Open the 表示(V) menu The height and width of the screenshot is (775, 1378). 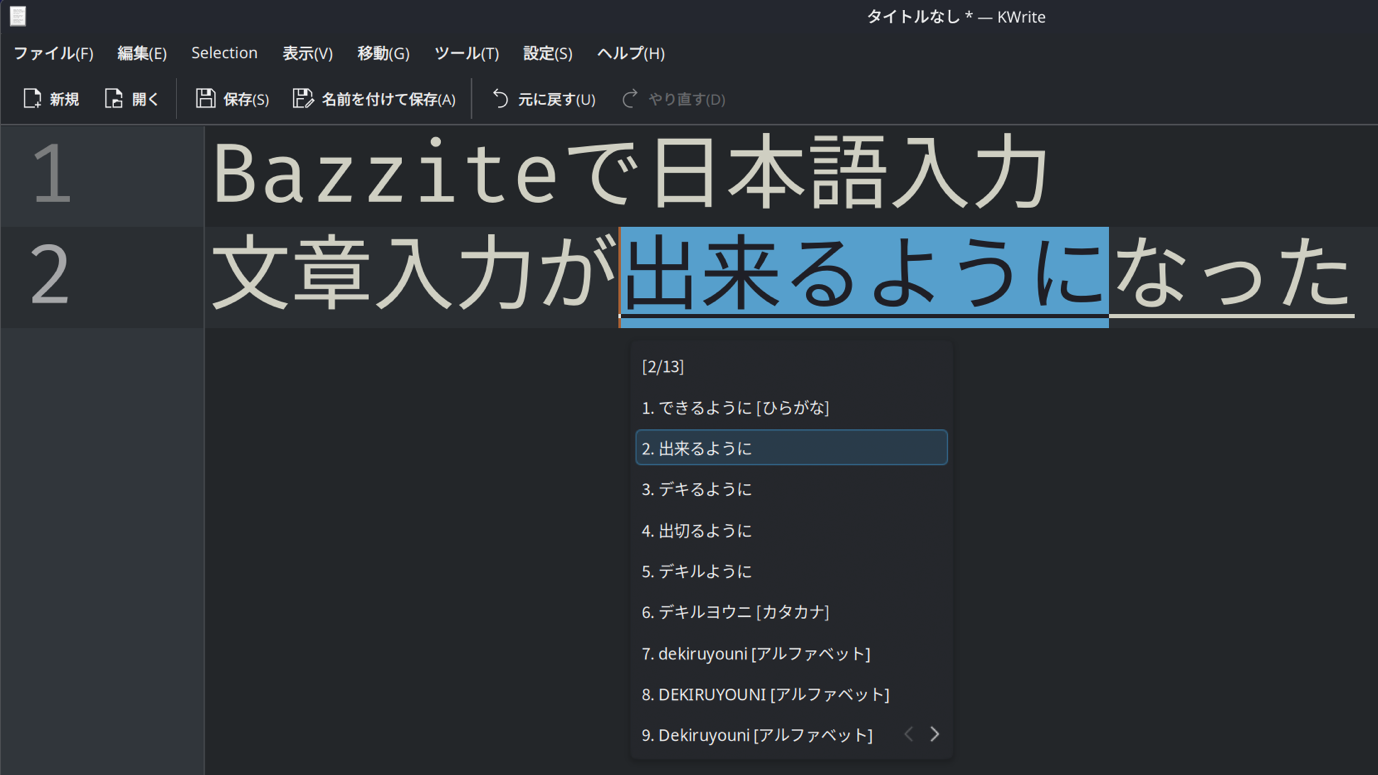307,53
